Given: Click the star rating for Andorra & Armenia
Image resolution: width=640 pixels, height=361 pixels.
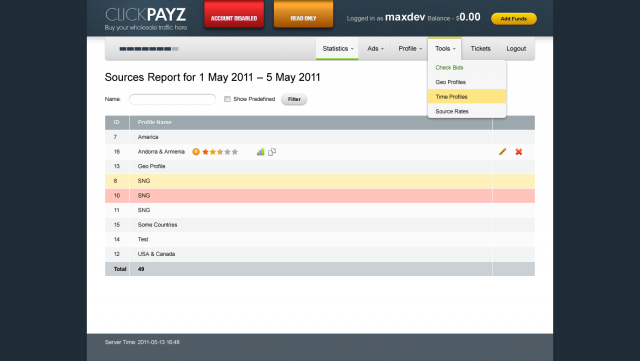Looking at the screenshot, I should [x=220, y=152].
